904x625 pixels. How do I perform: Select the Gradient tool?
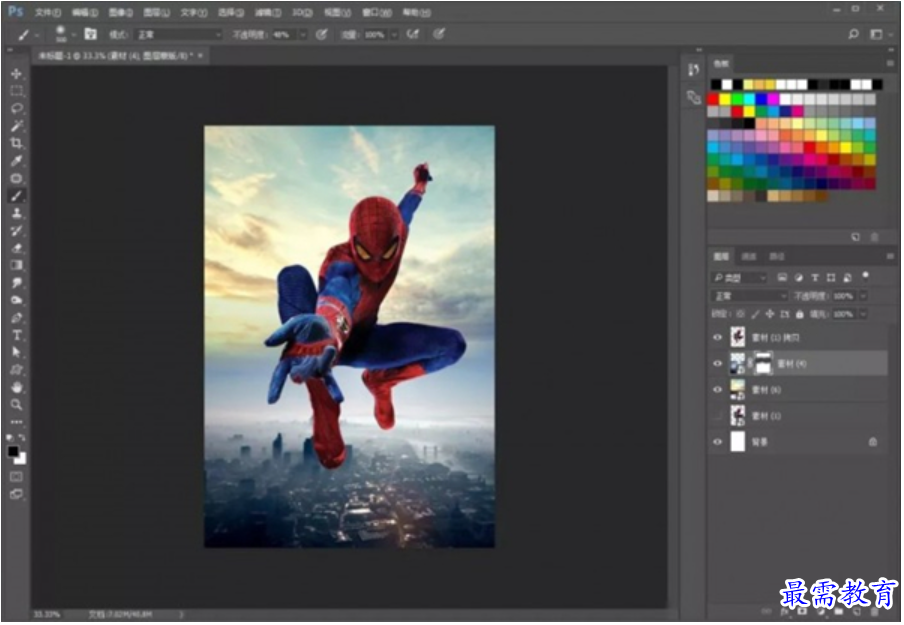[17, 265]
